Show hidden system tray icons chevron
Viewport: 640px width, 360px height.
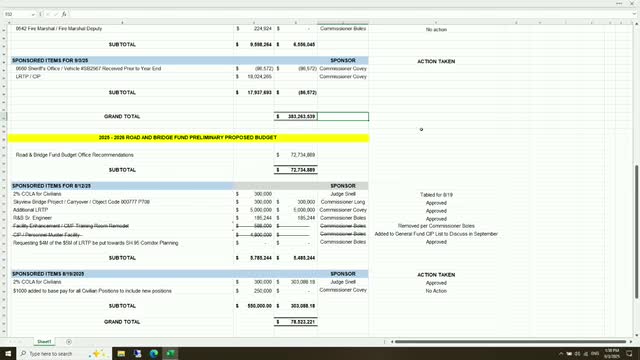561,353
